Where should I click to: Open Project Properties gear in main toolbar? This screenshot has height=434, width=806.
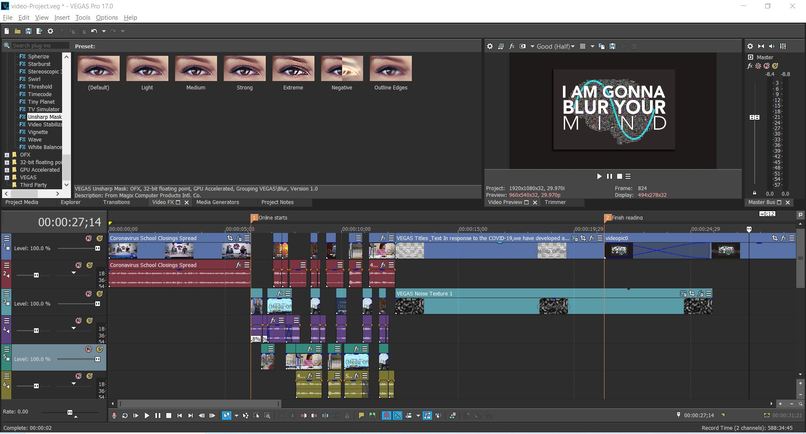coord(50,31)
